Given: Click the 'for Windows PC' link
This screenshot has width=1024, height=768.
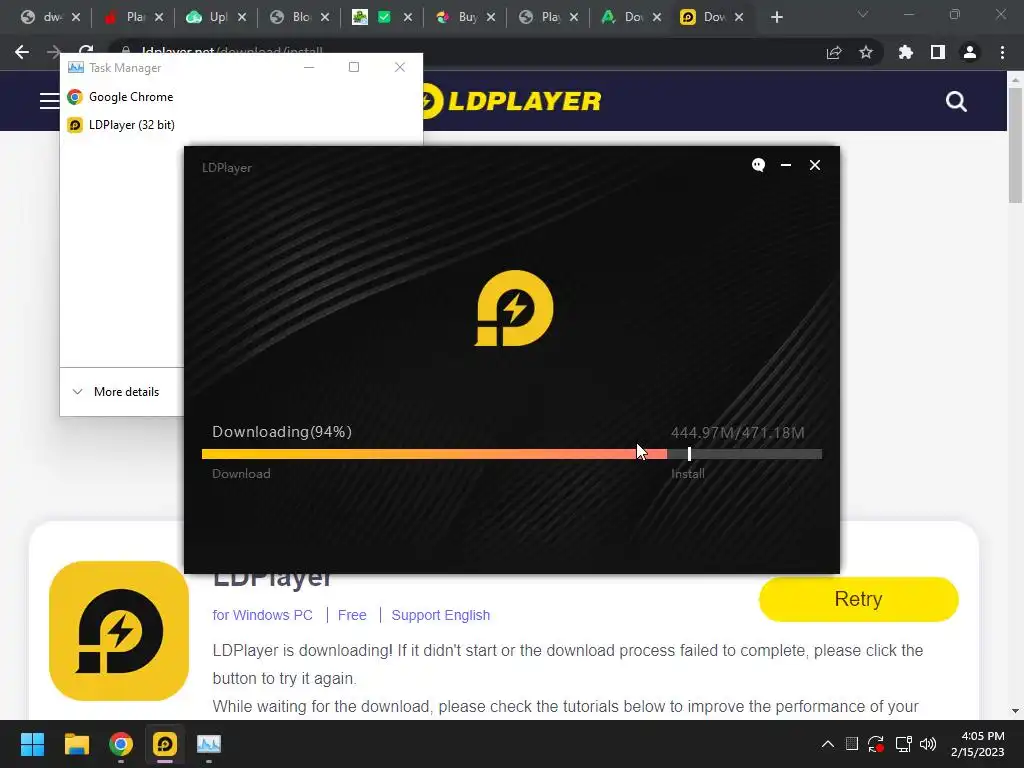Looking at the screenshot, I should point(263,615).
